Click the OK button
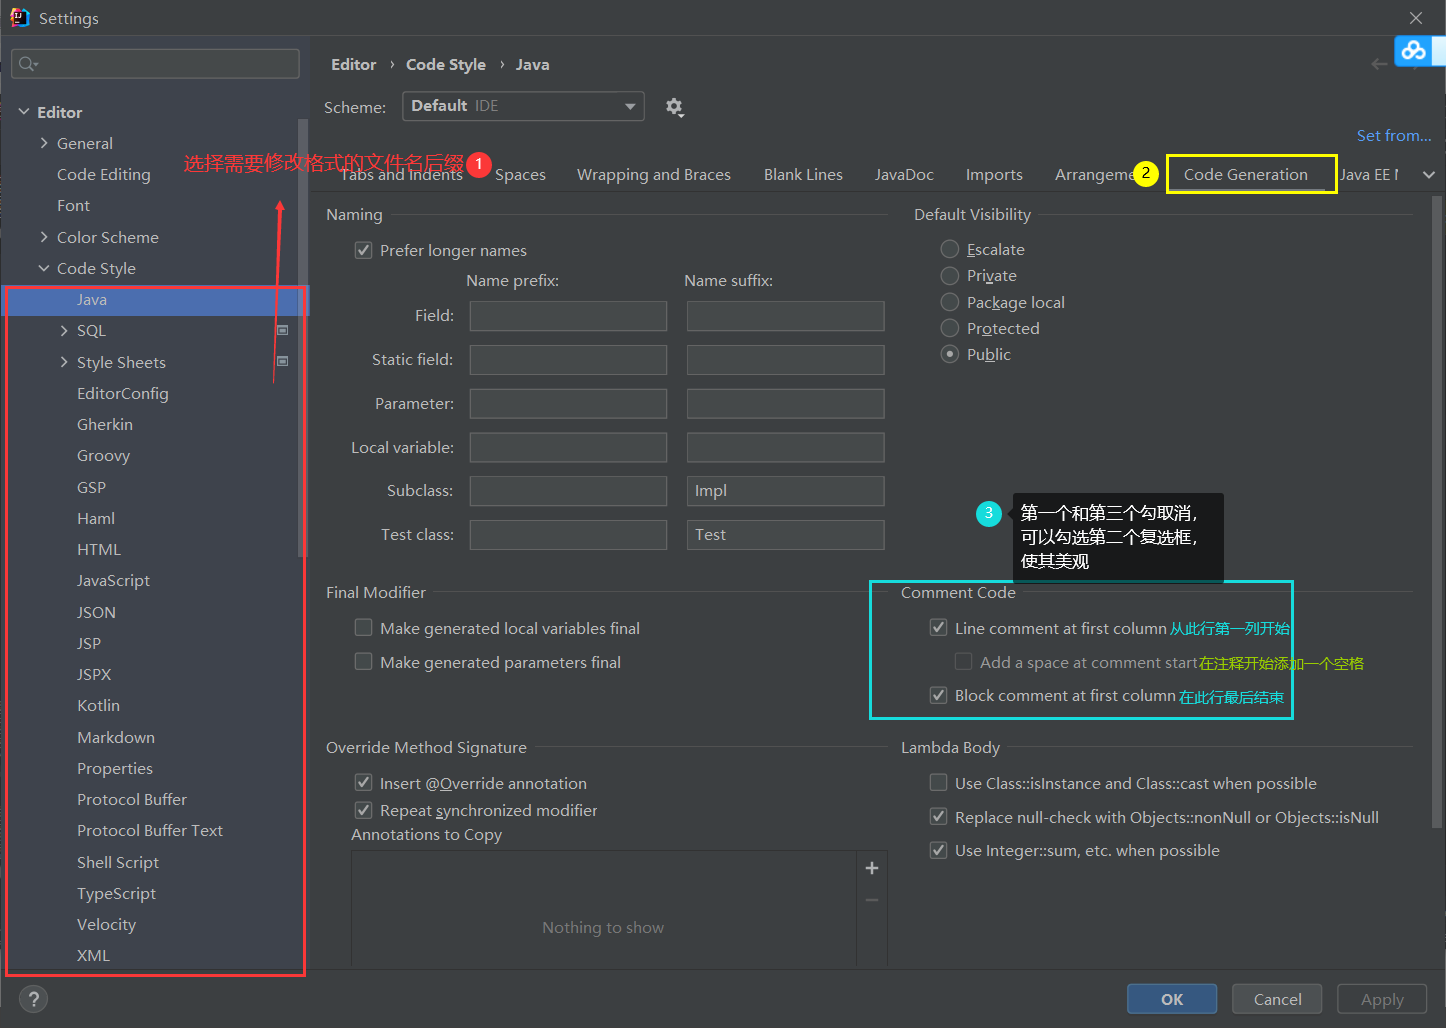Screen dimensions: 1446x1028 point(1172,999)
